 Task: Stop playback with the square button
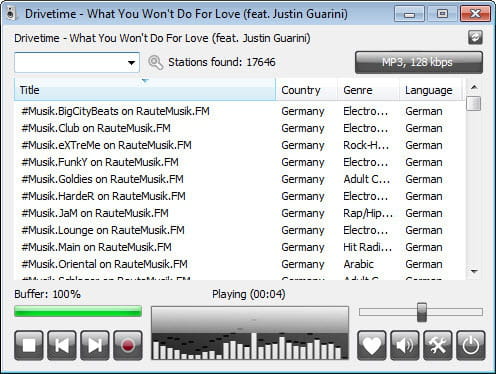pyautogui.click(x=29, y=345)
